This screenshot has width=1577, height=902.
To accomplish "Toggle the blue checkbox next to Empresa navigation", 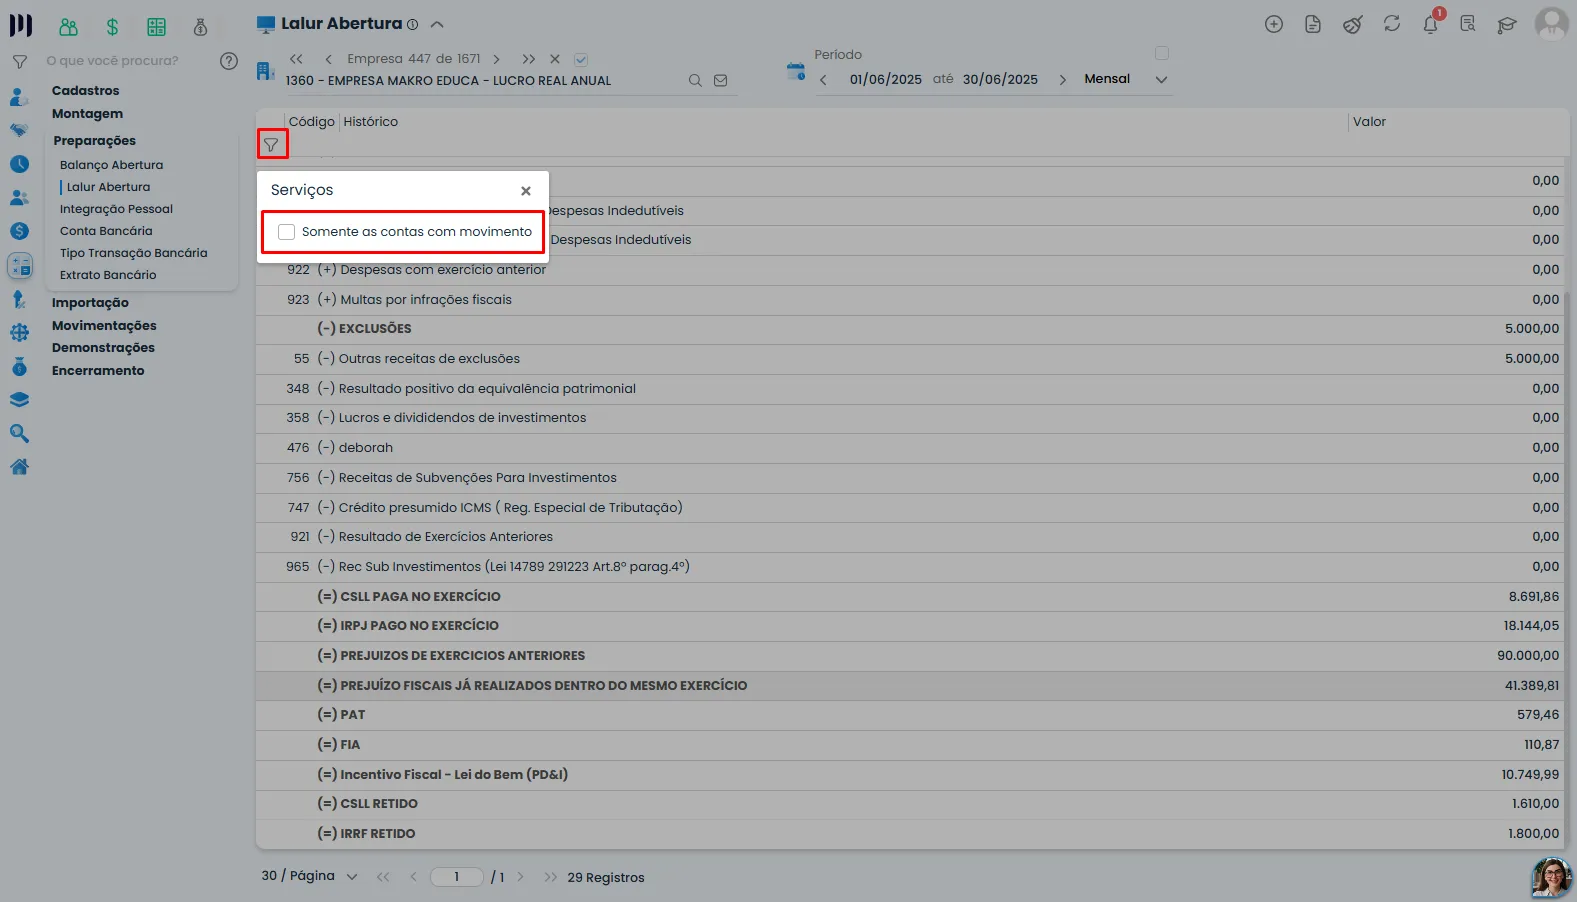I will (581, 59).
